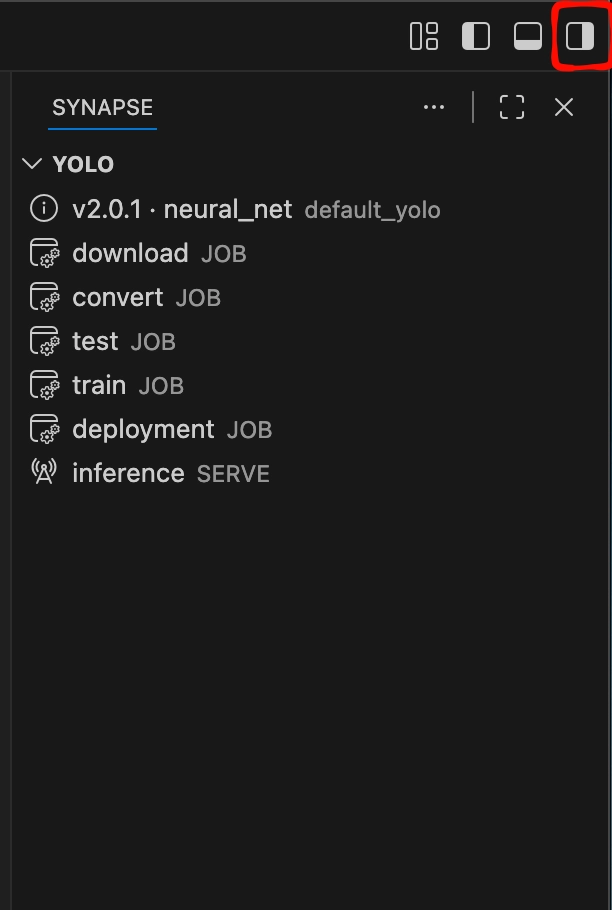Image resolution: width=612 pixels, height=910 pixels.
Task: Click the YOLO section title
Action: point(83,164)
